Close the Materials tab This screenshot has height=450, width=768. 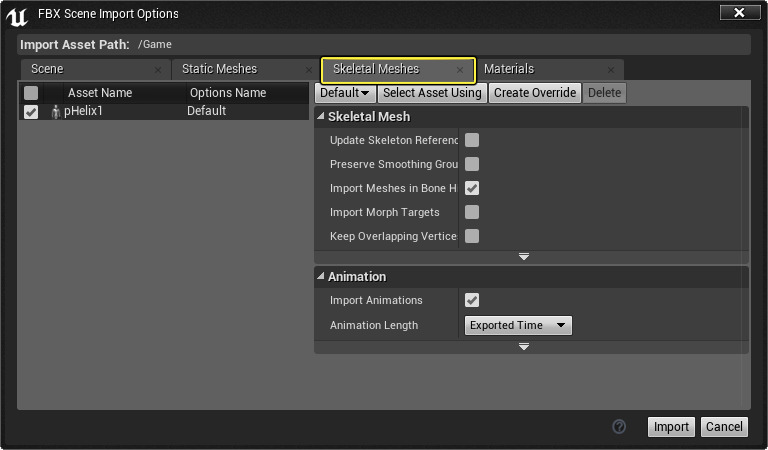pos(609,70)
